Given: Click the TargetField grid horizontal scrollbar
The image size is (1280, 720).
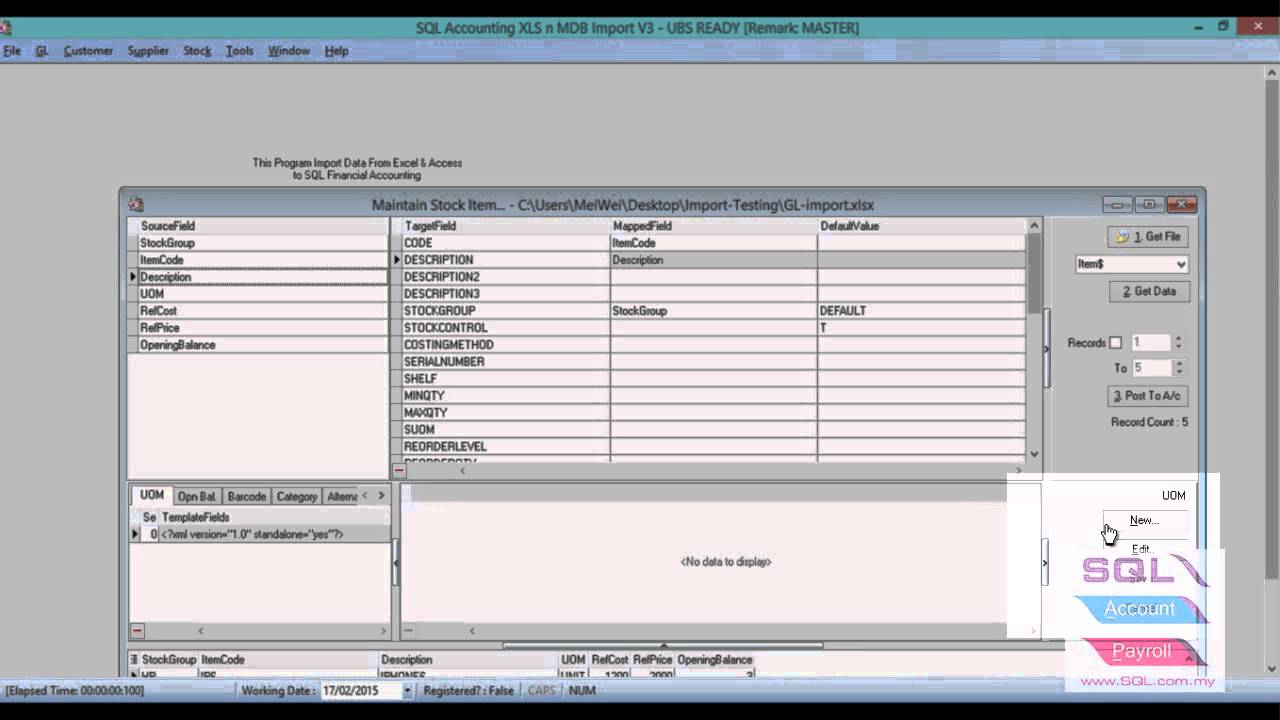Looking at the screenshot, I should [740, 470].
